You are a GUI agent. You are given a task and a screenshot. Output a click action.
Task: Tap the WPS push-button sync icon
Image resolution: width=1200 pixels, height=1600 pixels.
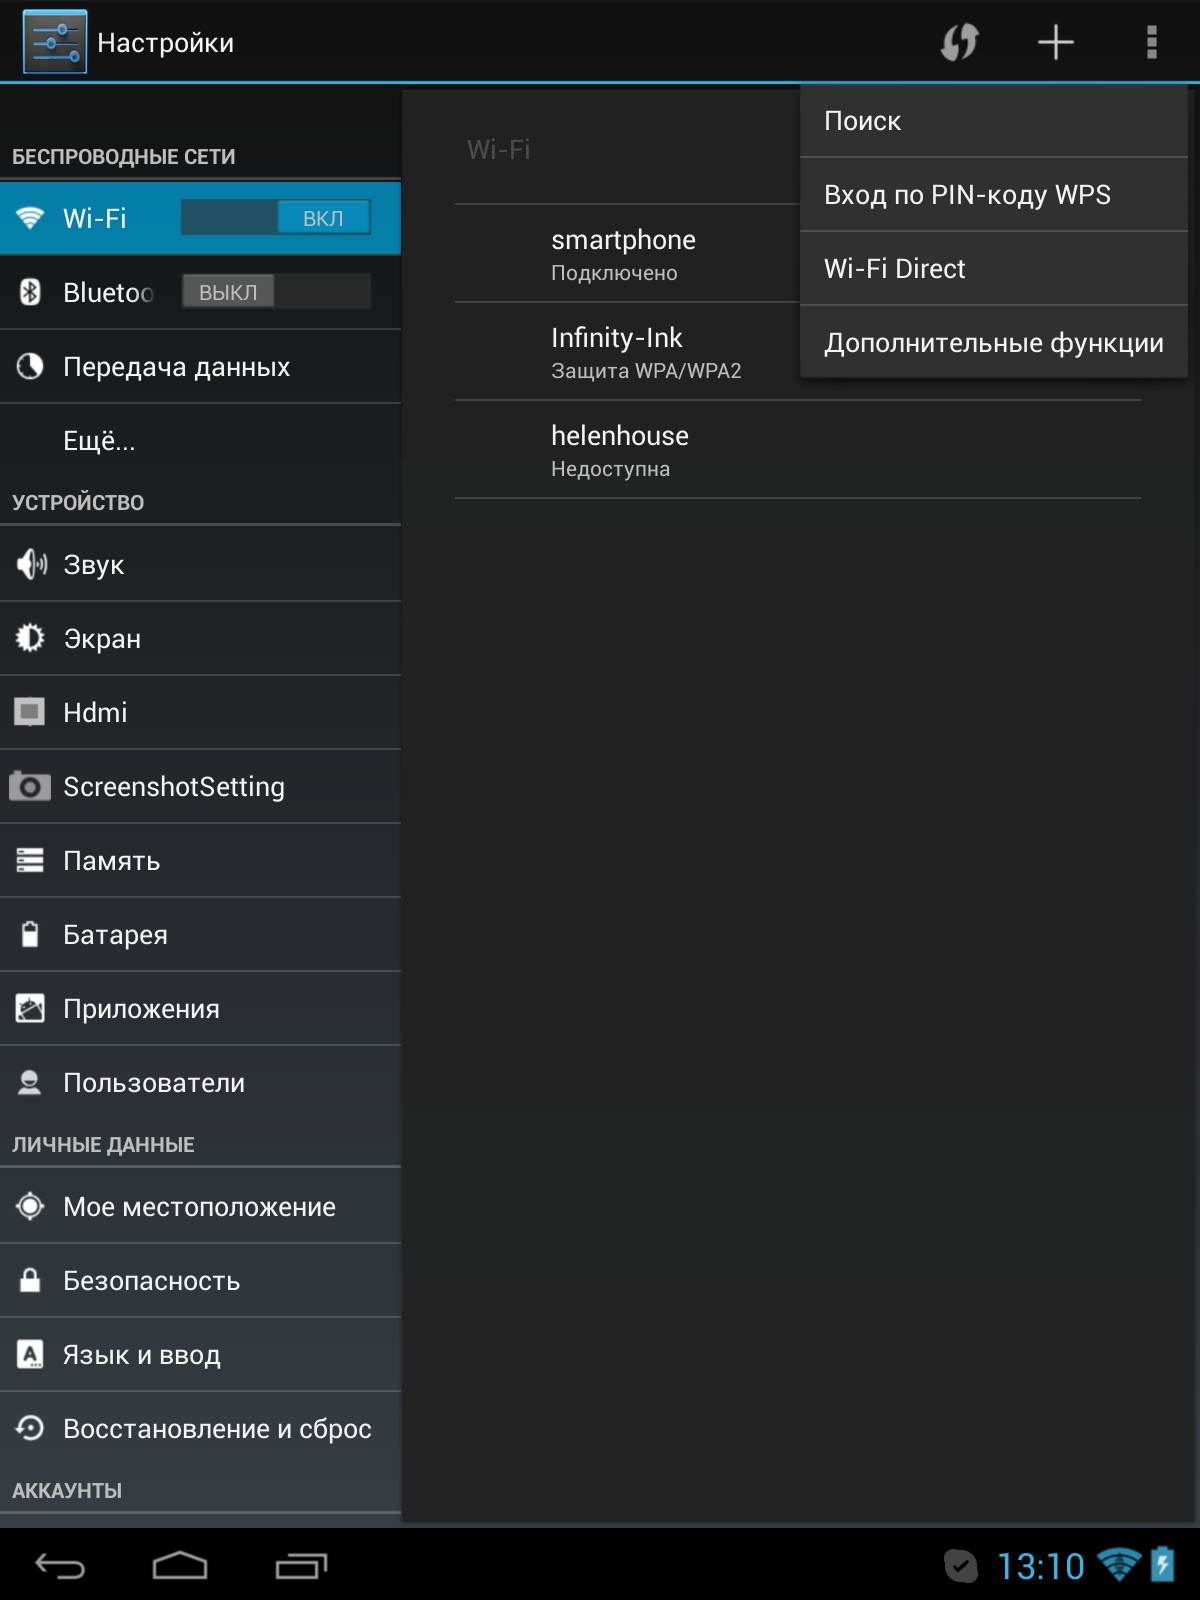[x=959, y=42]
